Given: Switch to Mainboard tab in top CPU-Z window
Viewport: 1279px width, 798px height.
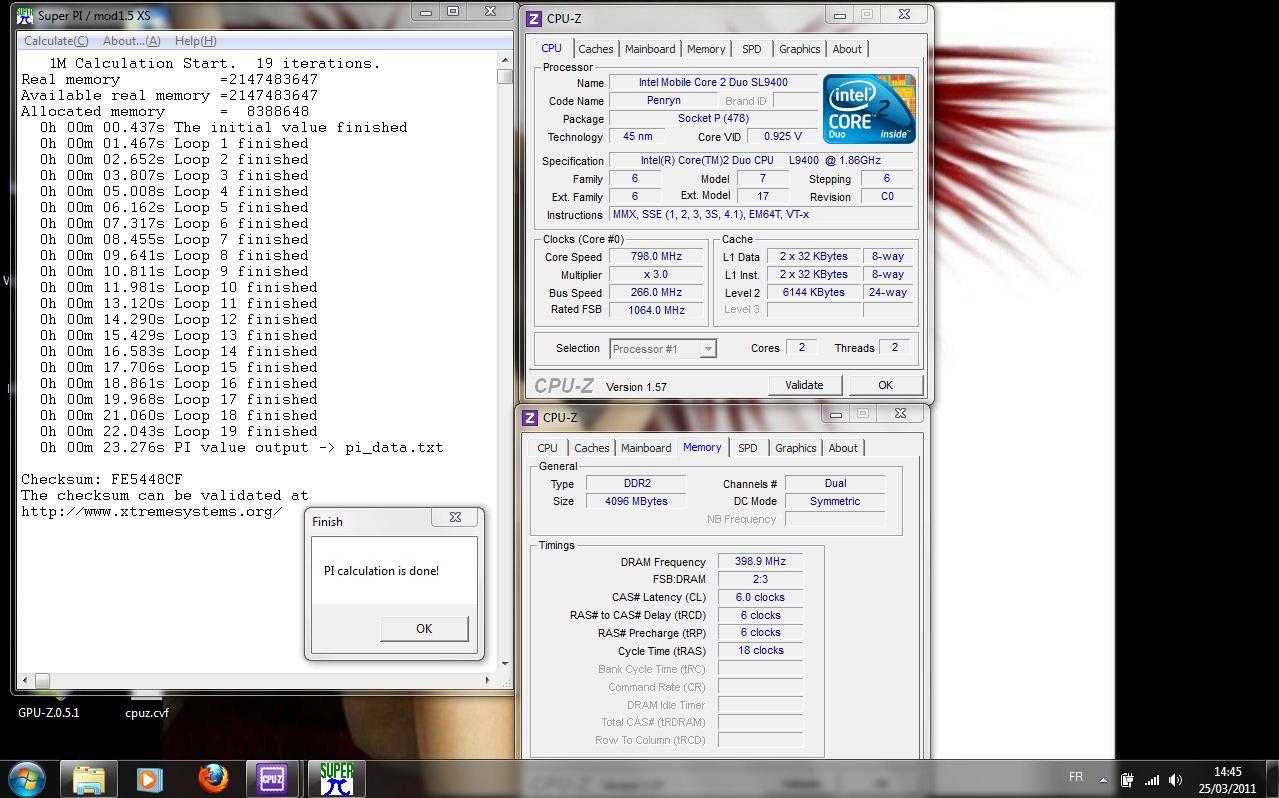Looking at the screenshot, I should 650,49.
